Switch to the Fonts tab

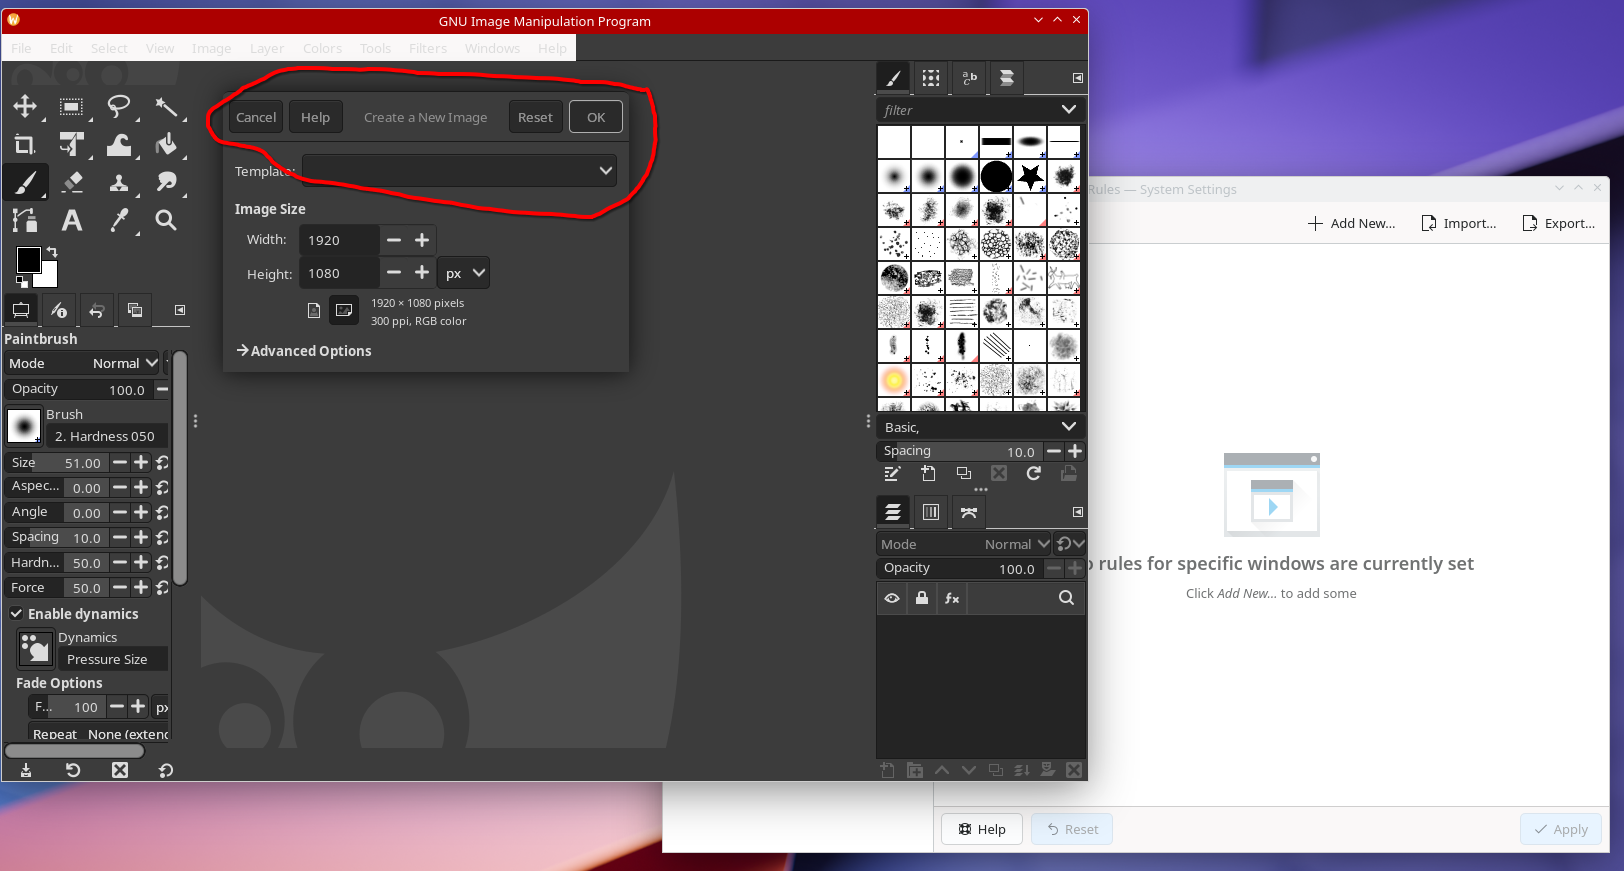click(x=969, y=78)
